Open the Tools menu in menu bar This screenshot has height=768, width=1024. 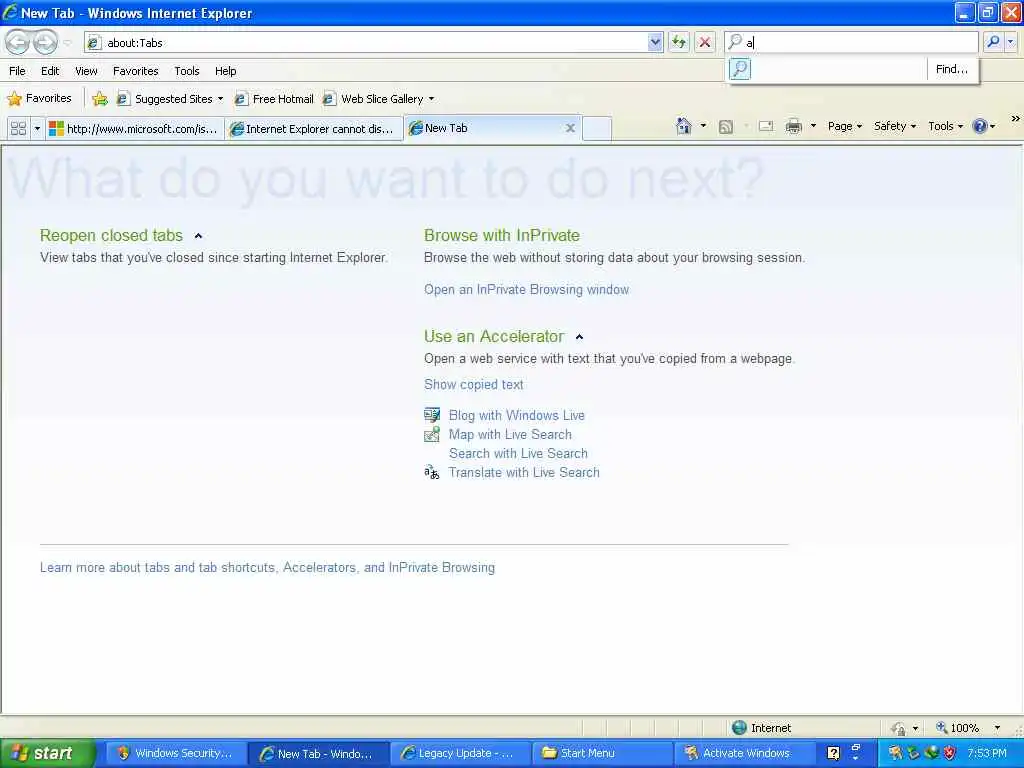pyautogui.click(x=187, y=71)
